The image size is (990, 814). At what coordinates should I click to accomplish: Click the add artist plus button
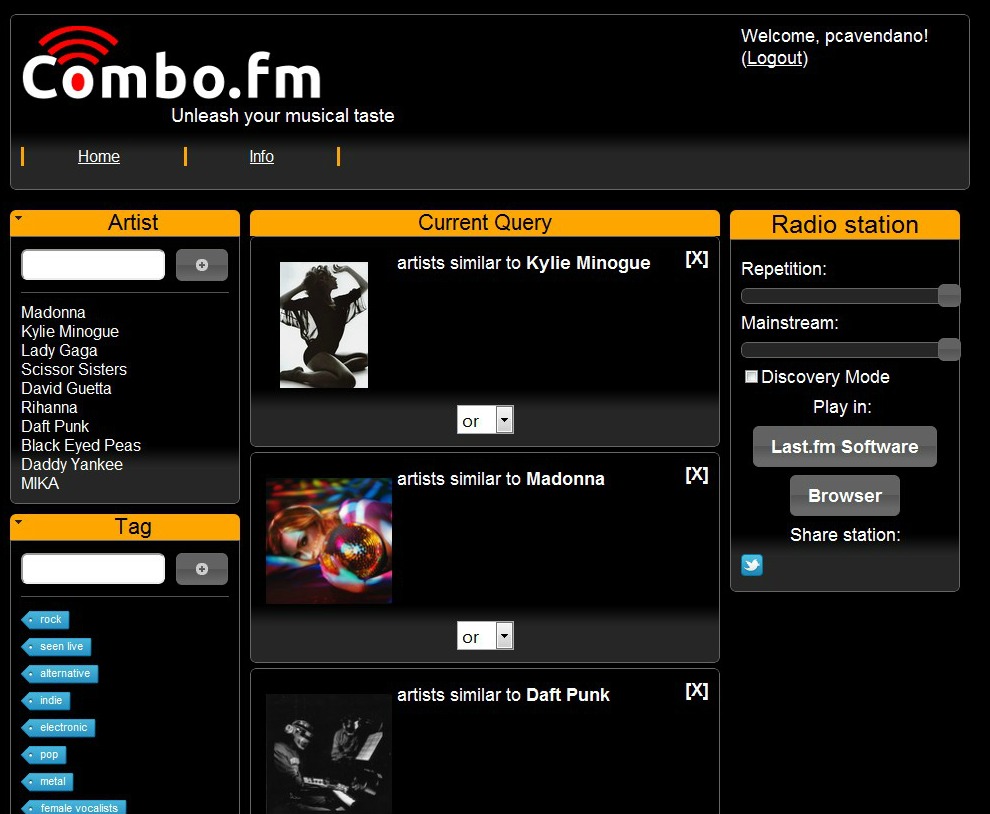coord(201,265)
